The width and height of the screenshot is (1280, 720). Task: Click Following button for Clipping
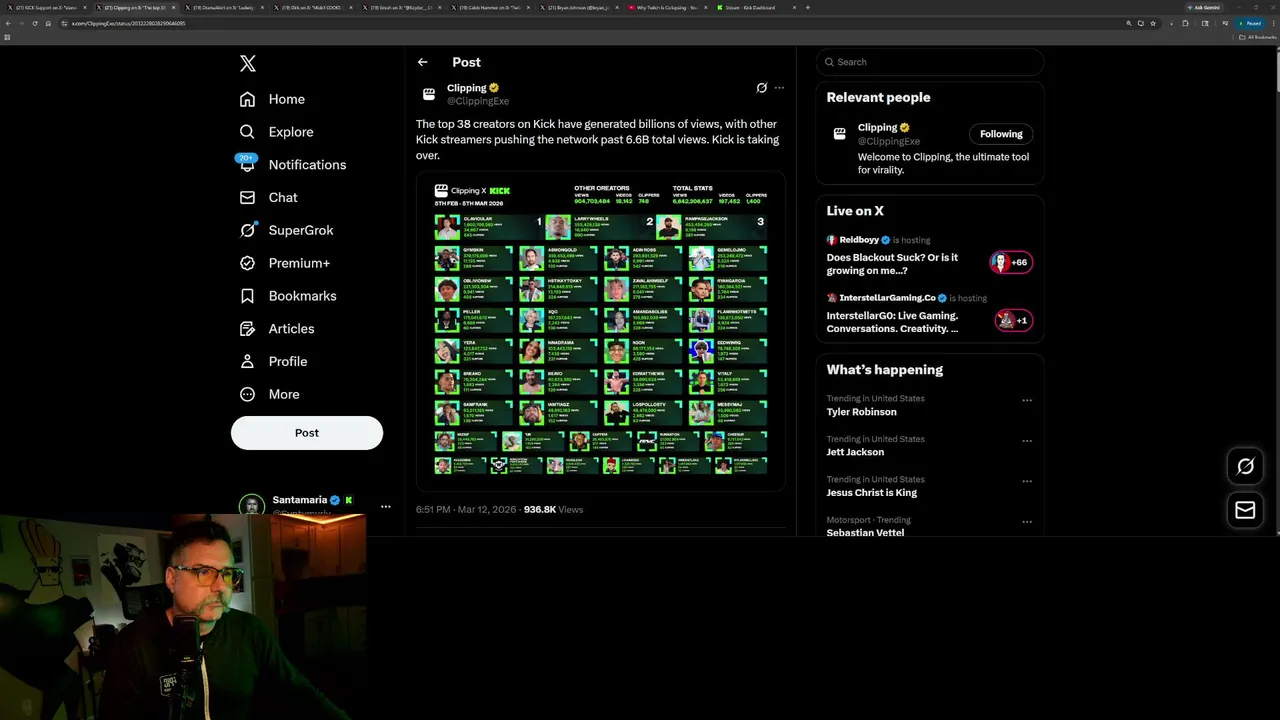(1001, 134)
